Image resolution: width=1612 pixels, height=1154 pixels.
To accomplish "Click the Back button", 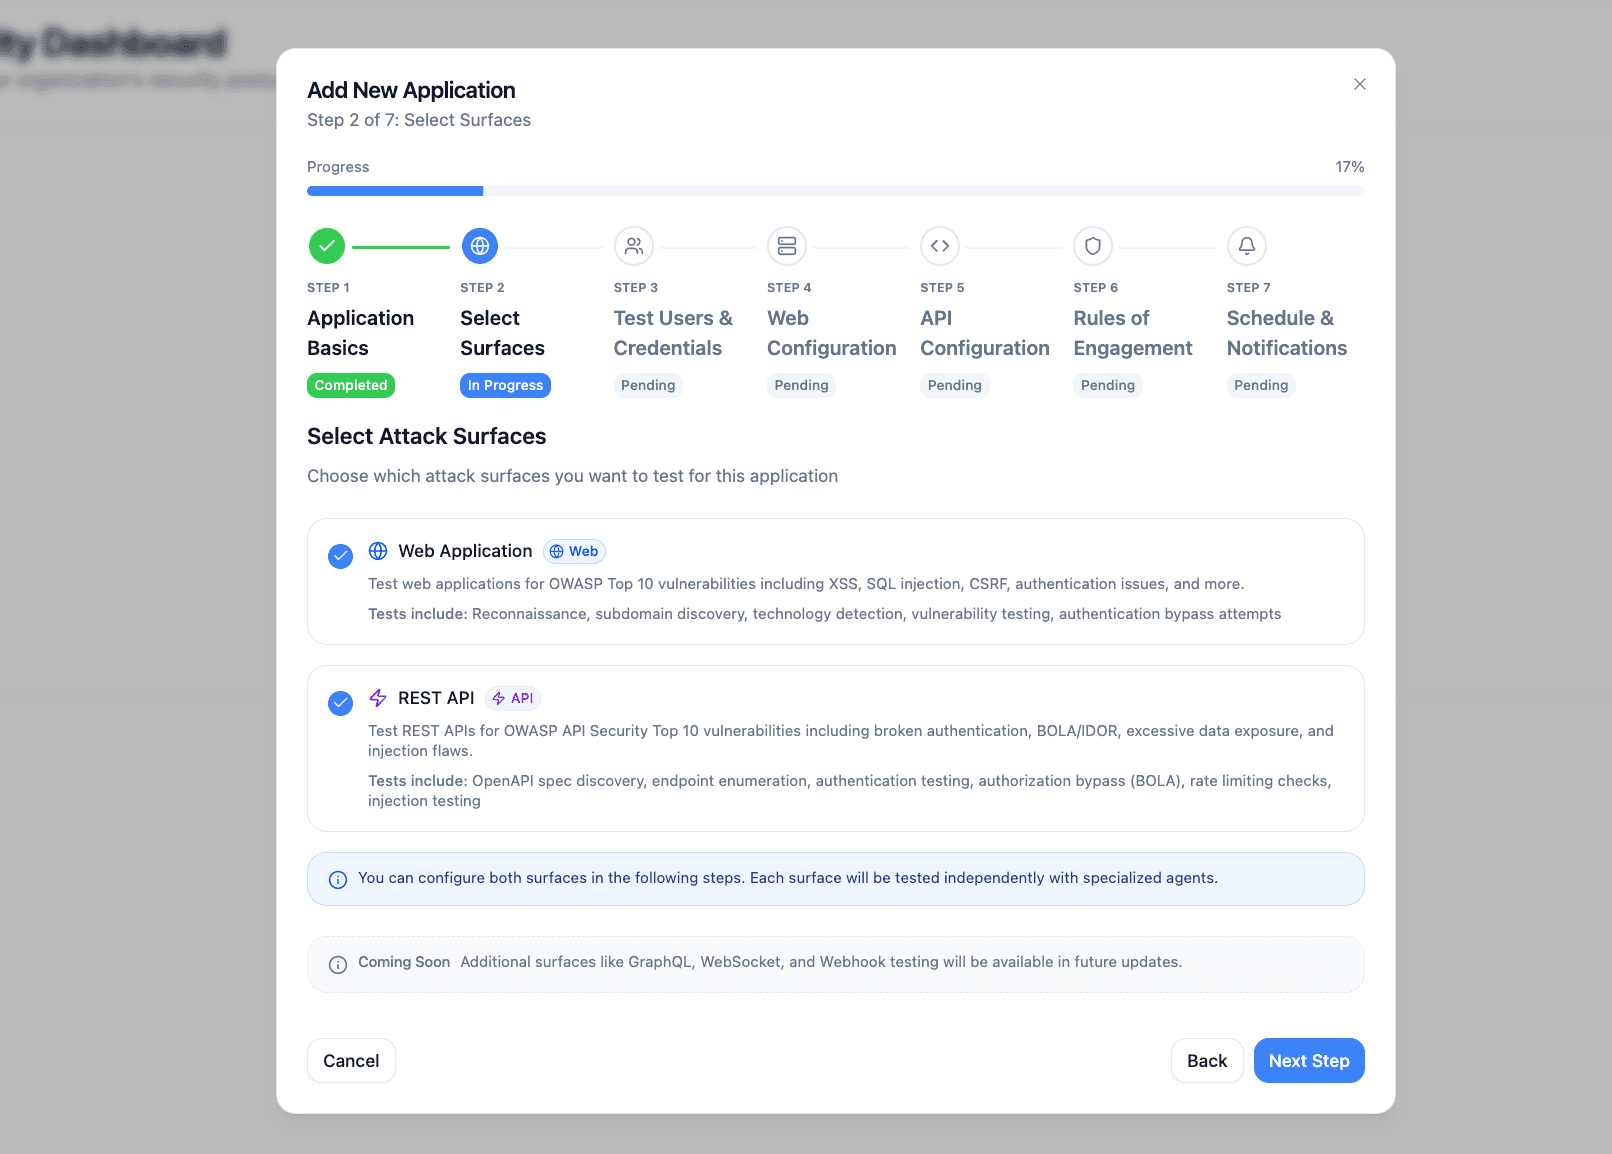I will [x=1206, y=1061].
